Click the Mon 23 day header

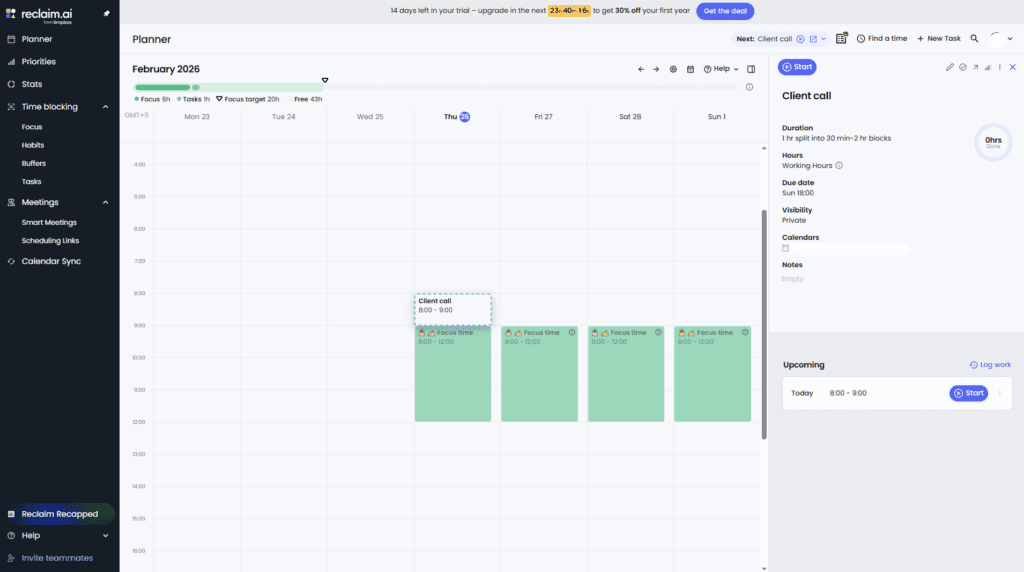[x=197, y=117]
